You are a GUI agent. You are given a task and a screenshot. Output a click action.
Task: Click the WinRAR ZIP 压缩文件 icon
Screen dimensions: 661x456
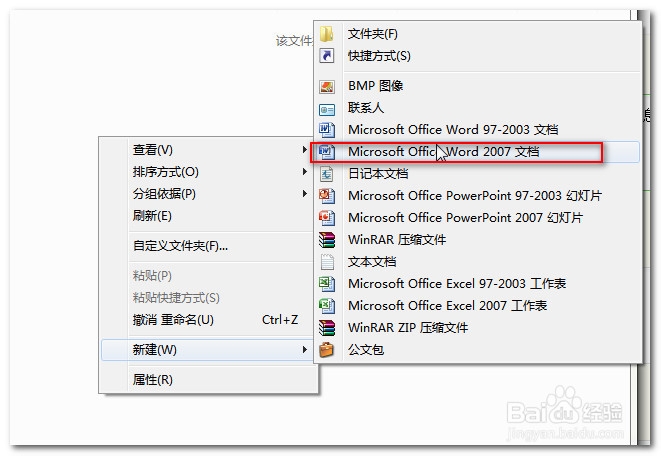pyautogui.click(x=327, y=327)
